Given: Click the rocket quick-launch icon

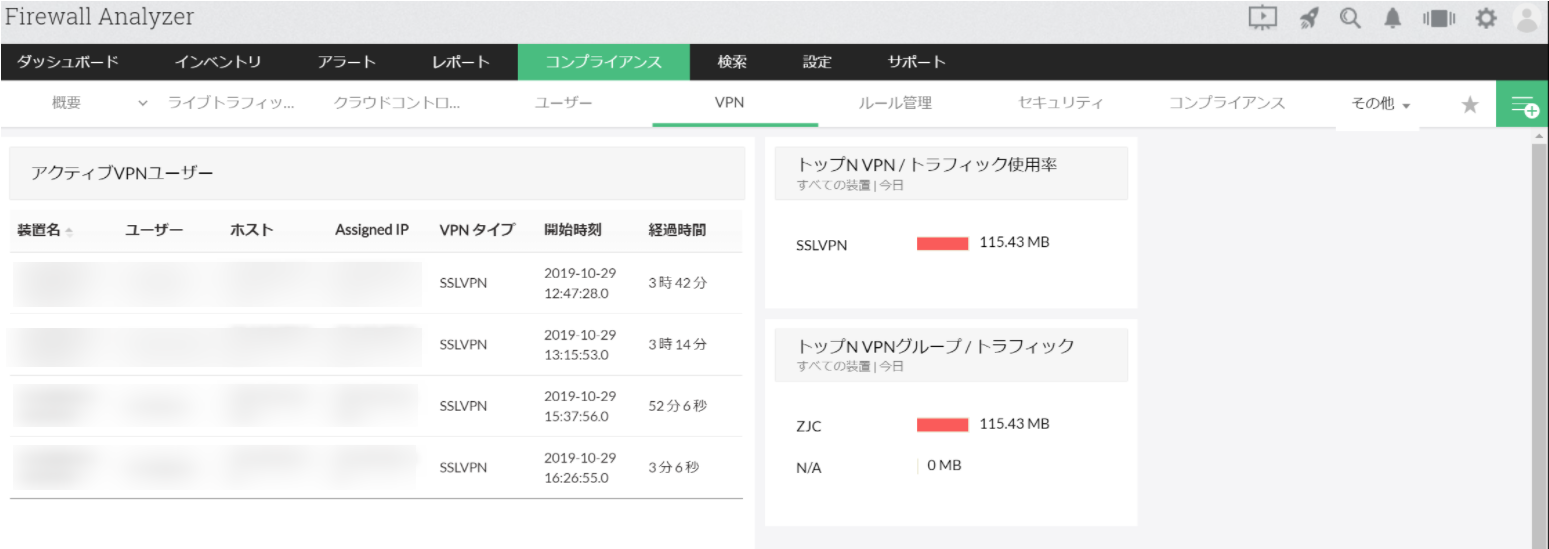Looking at the screenshot, I should 1309,18.
